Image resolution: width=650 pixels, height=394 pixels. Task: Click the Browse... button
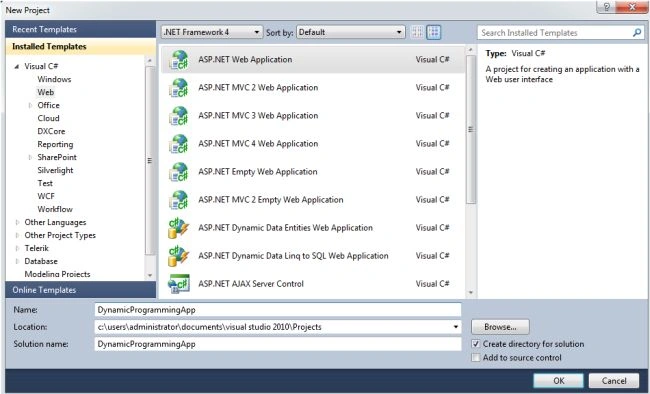pyautogui.click(x=500, y=327)
